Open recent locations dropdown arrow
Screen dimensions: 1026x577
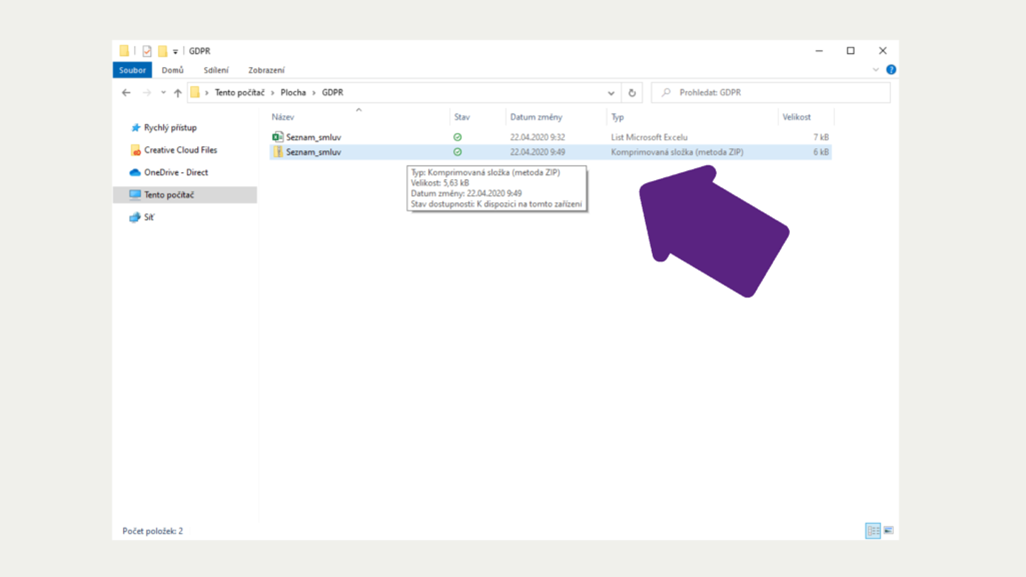[x=164, y=93]
